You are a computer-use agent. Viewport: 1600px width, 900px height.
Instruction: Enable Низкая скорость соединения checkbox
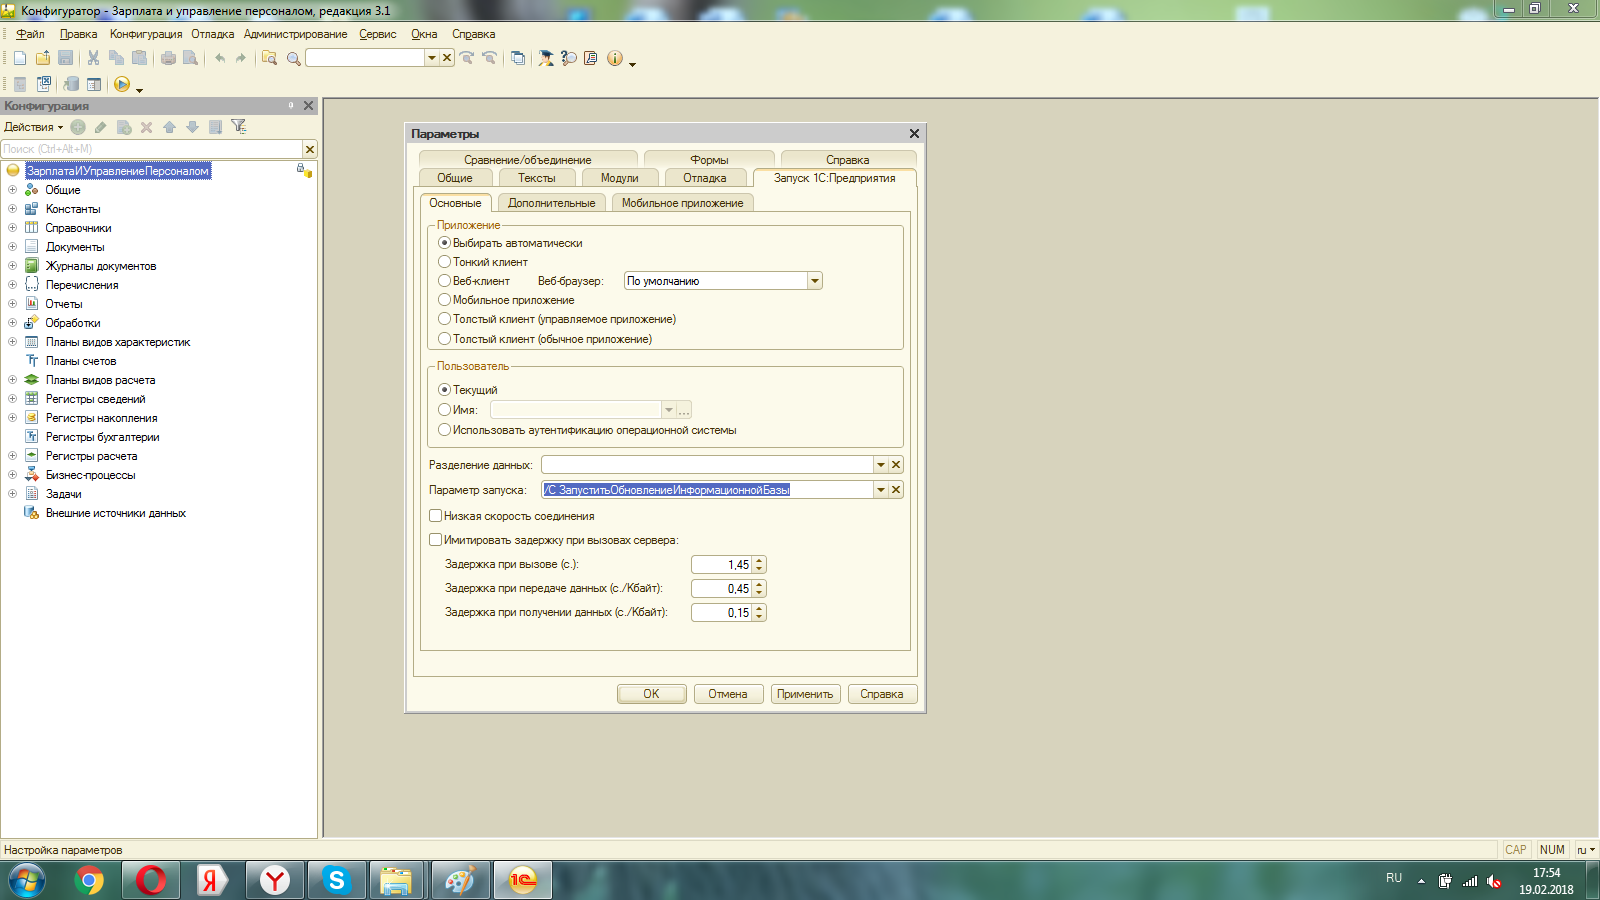436,516
